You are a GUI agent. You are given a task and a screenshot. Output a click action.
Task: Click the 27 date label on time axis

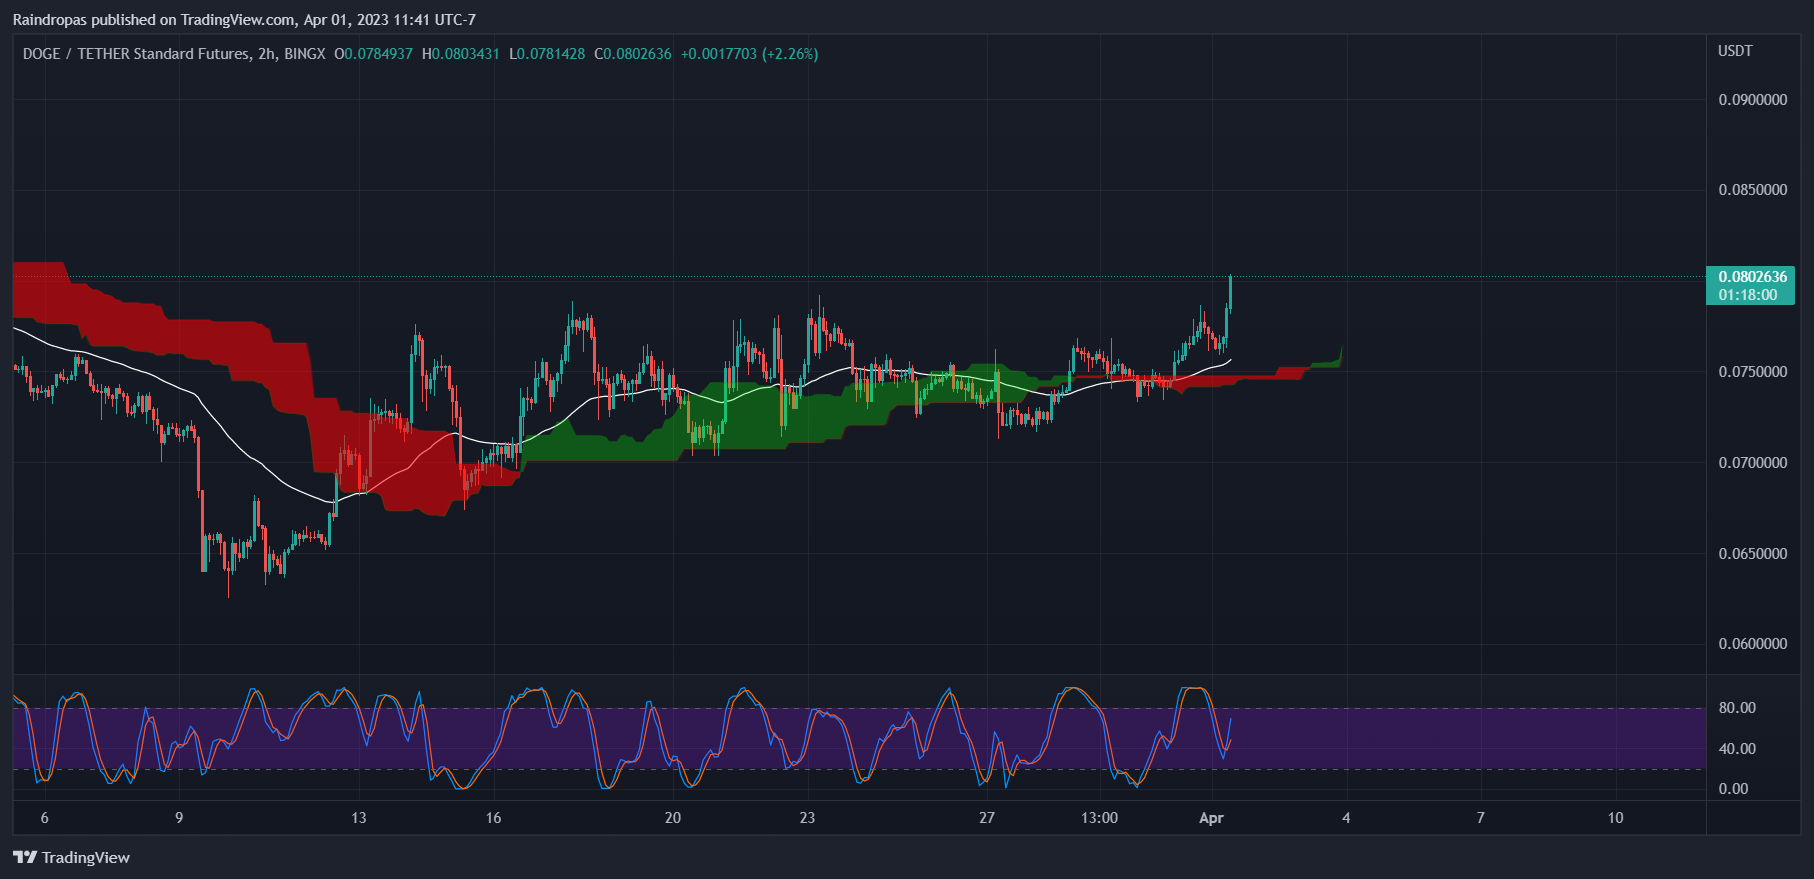coord(987,818)
